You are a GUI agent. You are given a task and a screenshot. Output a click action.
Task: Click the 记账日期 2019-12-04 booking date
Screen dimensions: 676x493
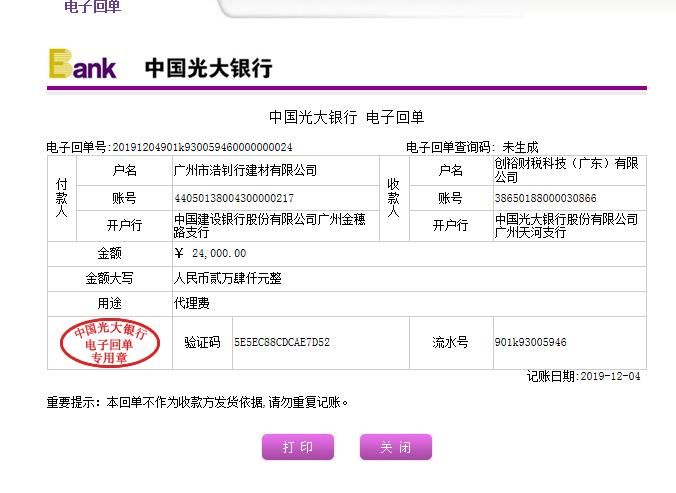pyautogui.click(x=583, y=377)
